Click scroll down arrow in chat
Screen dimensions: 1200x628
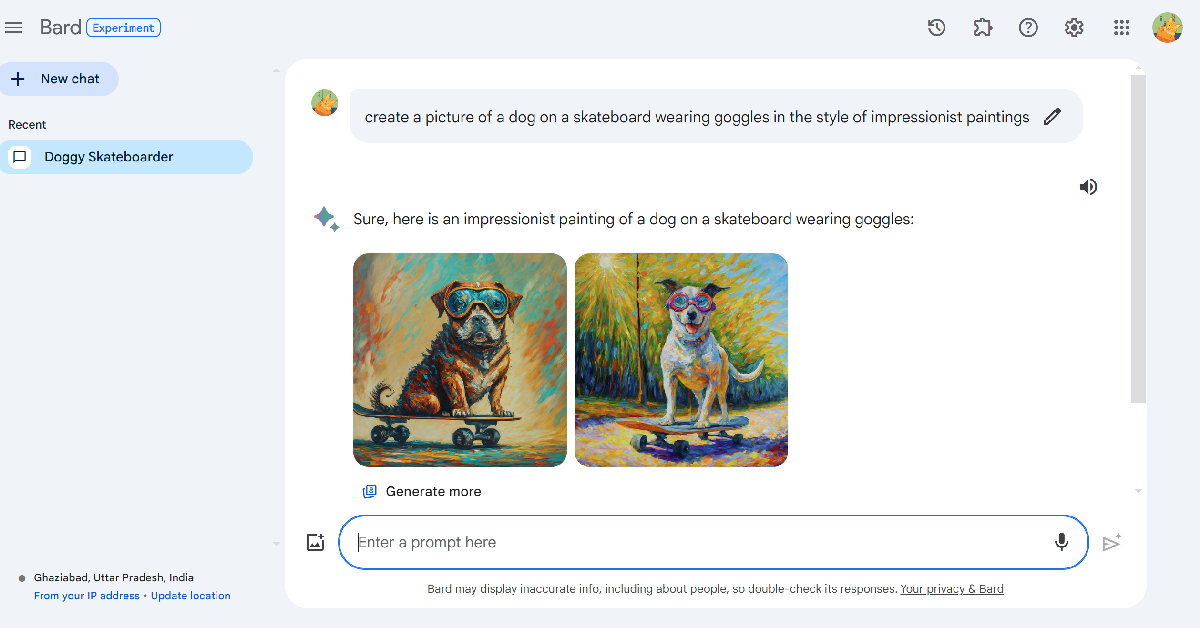tap(1138, 491)
